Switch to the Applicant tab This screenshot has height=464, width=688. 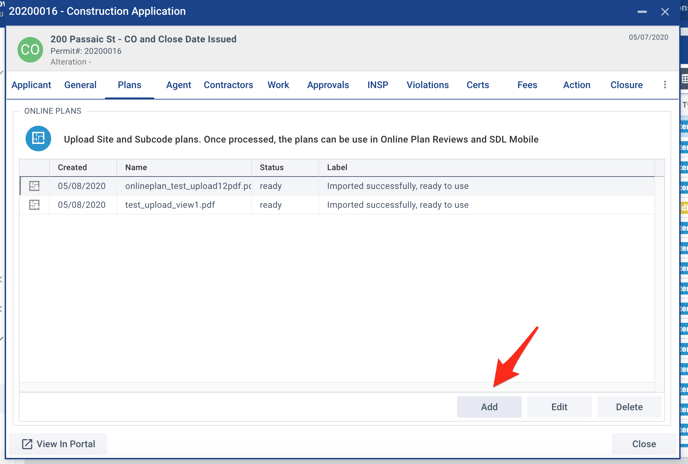31,85
